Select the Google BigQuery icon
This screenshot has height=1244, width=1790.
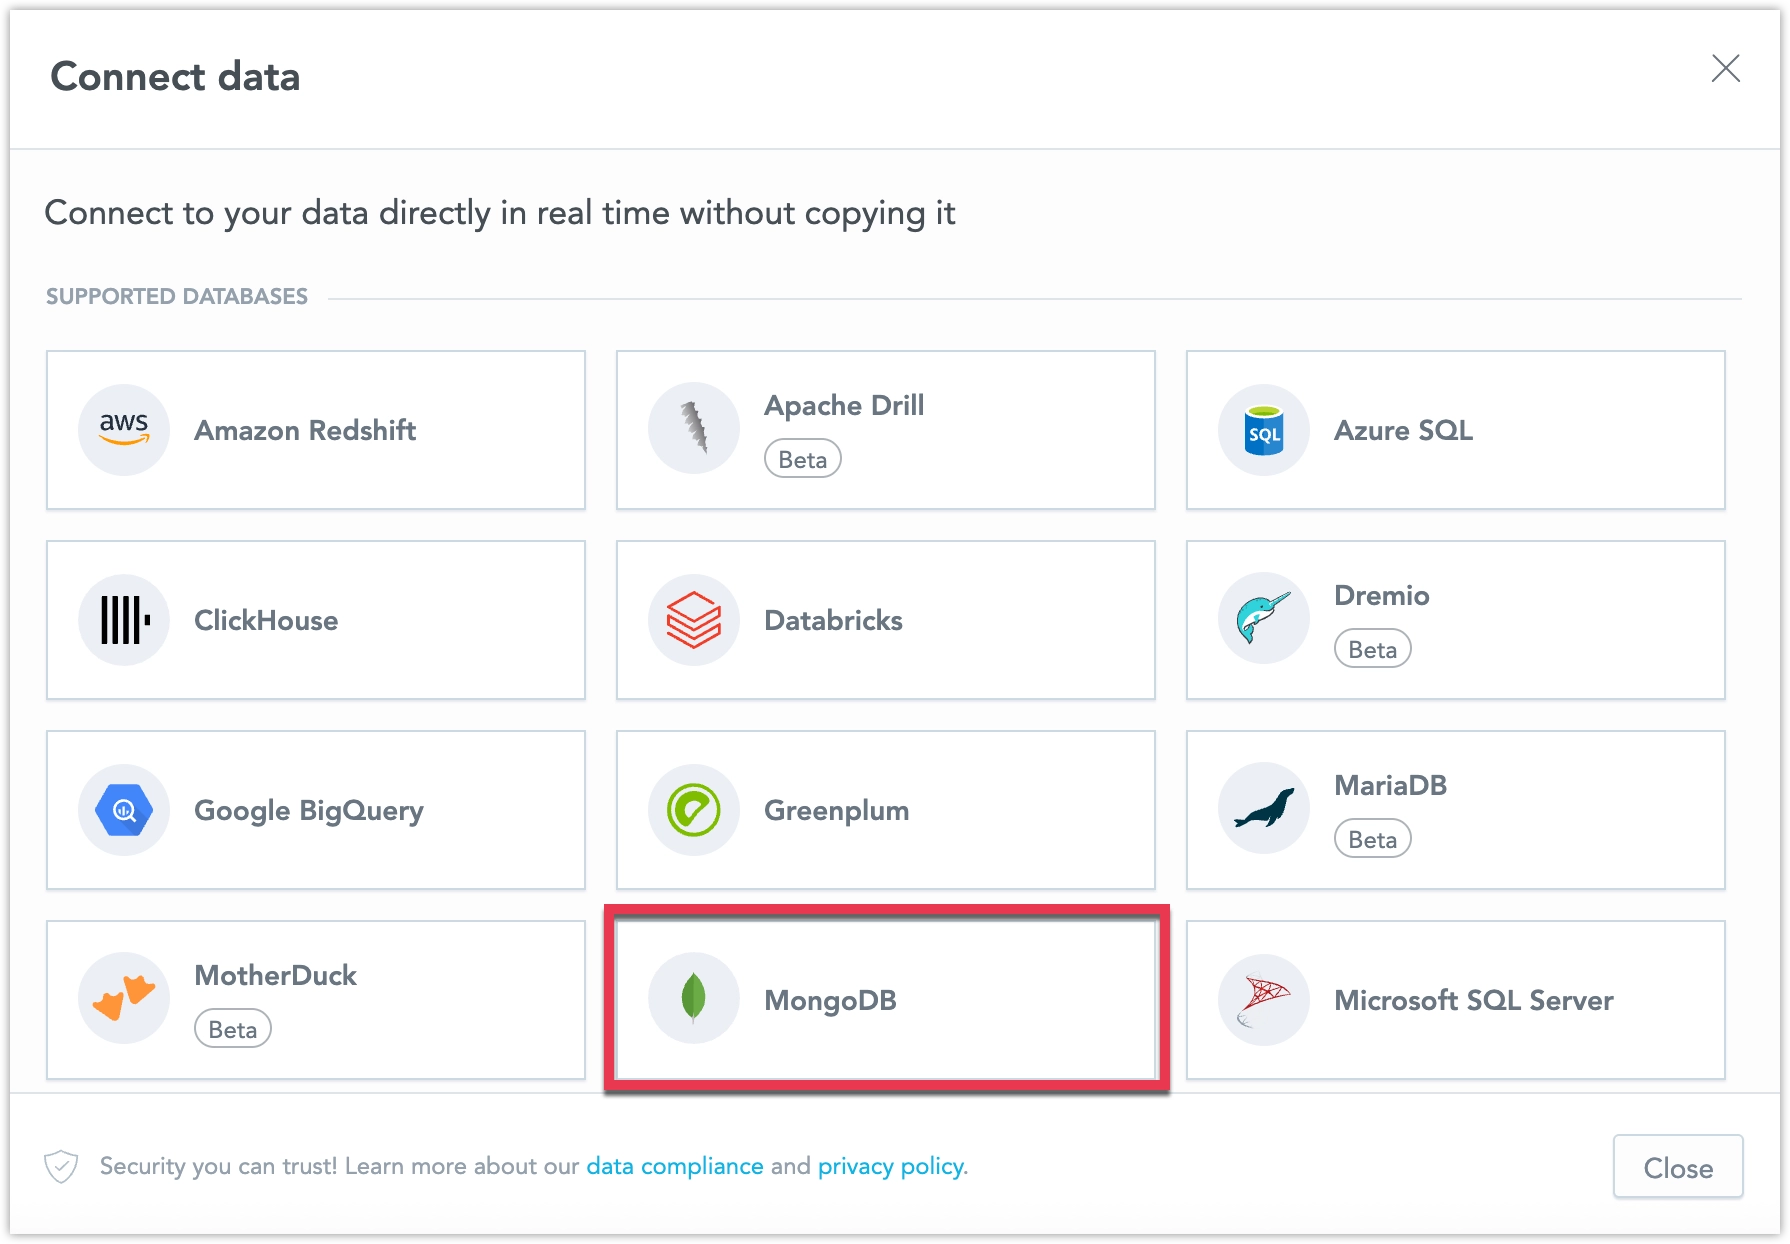(x=123, y=810)
